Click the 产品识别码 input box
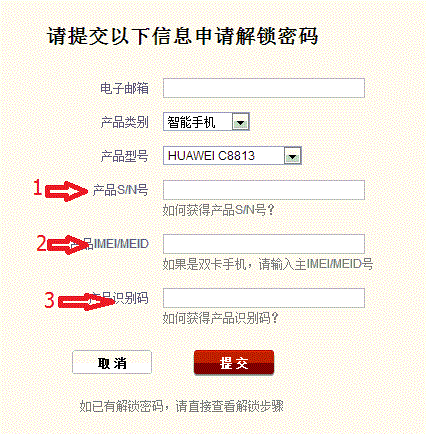 coord(264,298)
